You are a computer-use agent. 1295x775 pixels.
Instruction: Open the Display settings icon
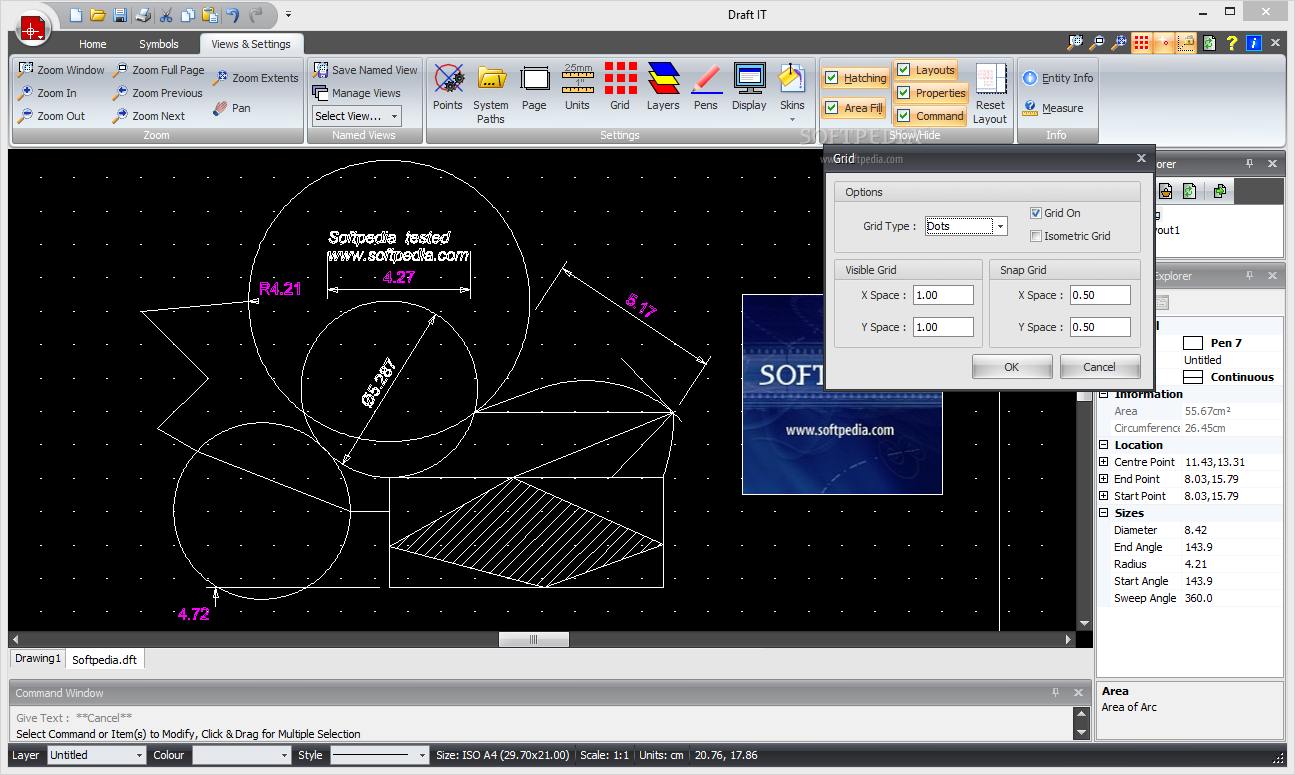(x=749, y=87)
